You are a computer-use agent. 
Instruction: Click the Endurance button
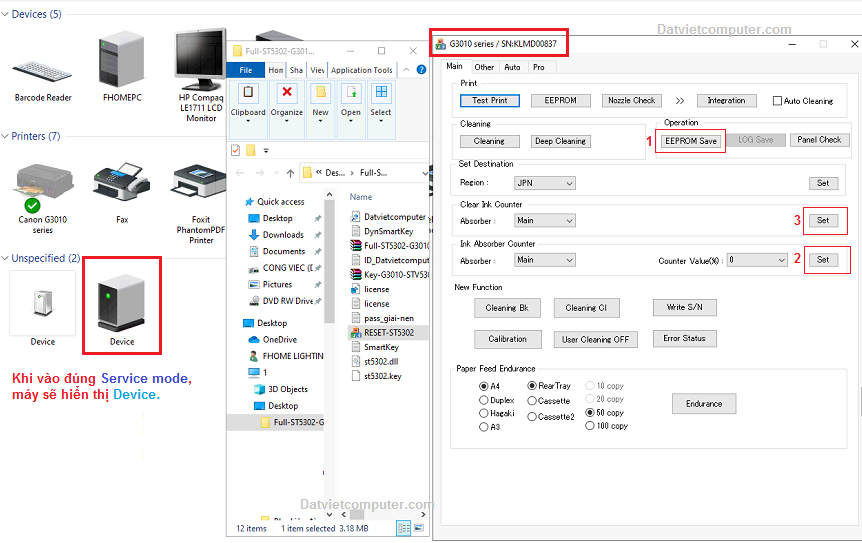(x=704, y=404)
